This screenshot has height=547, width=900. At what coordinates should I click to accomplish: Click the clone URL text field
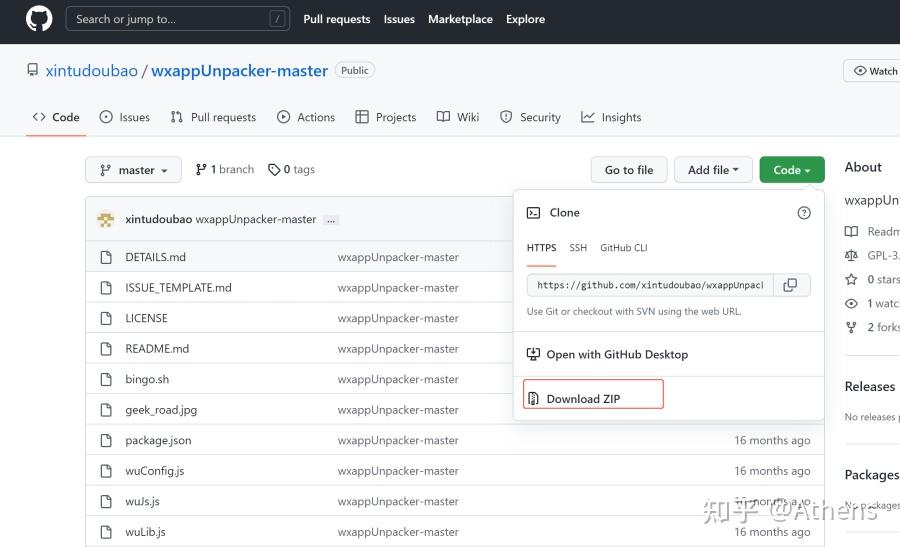click(650, 285)
